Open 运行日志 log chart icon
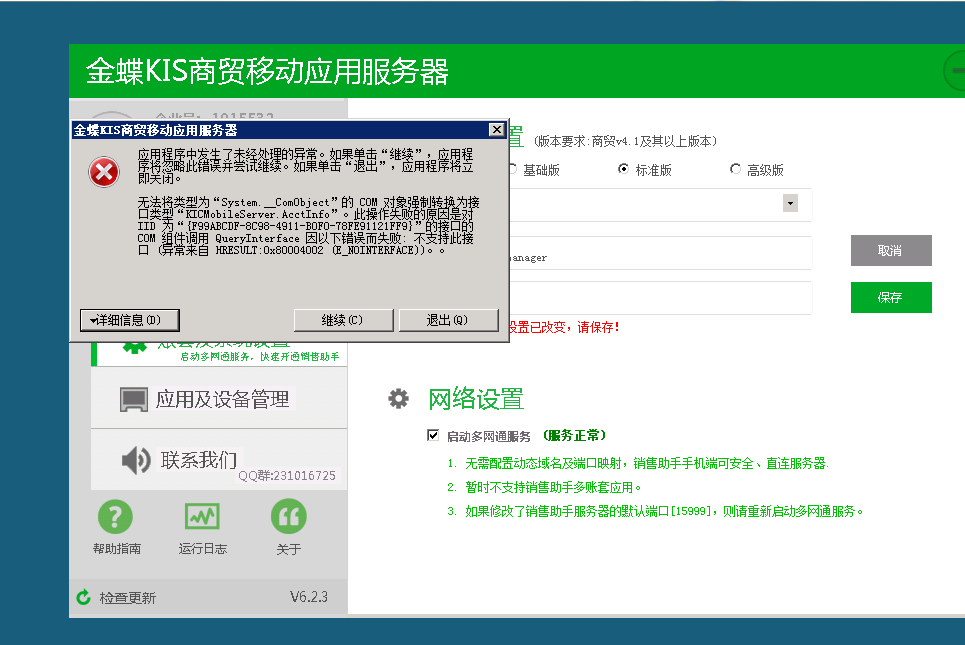Image resolution: width=965 pixels, height=645 pixels. pos(202,516)
